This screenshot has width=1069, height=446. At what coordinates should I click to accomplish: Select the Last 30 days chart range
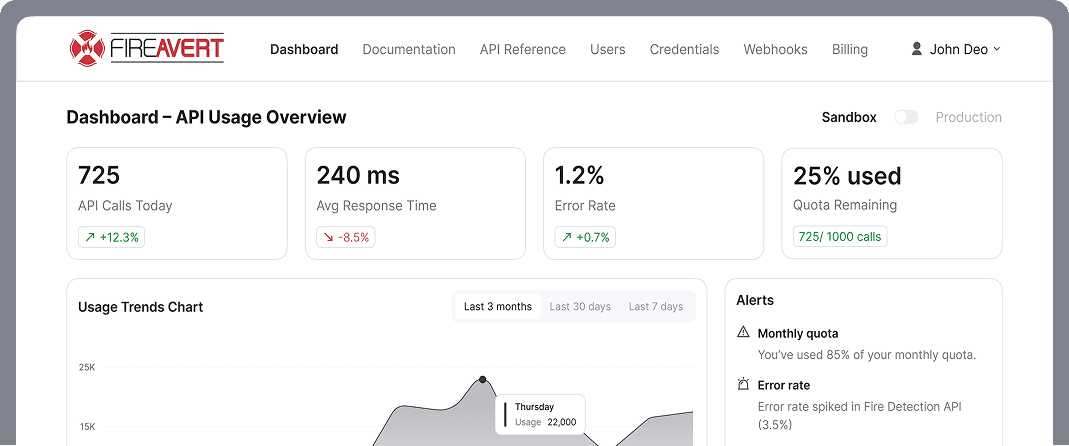click(580, 306)
